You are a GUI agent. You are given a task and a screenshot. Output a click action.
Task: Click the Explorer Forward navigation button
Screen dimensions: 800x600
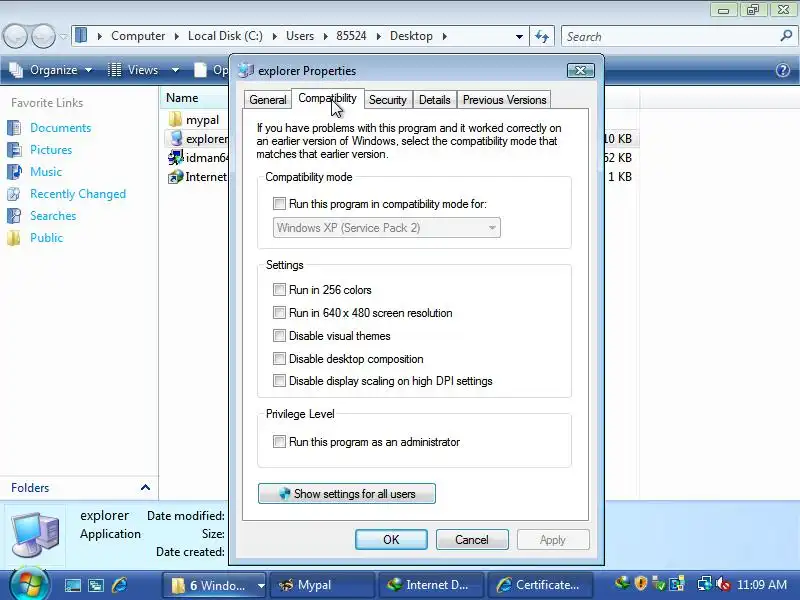pos(43,36)
